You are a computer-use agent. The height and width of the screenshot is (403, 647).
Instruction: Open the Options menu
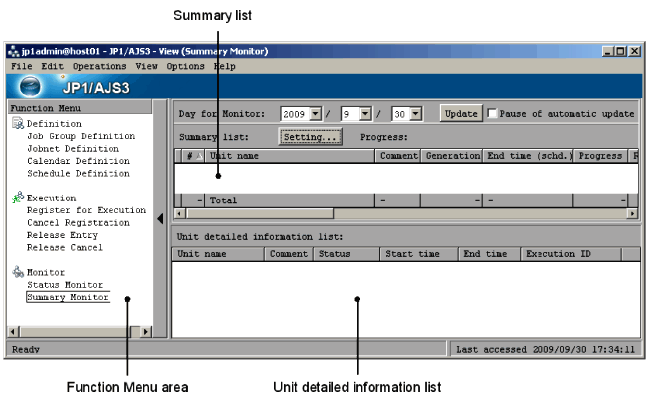pyautogui.click(x=186, y=66)
